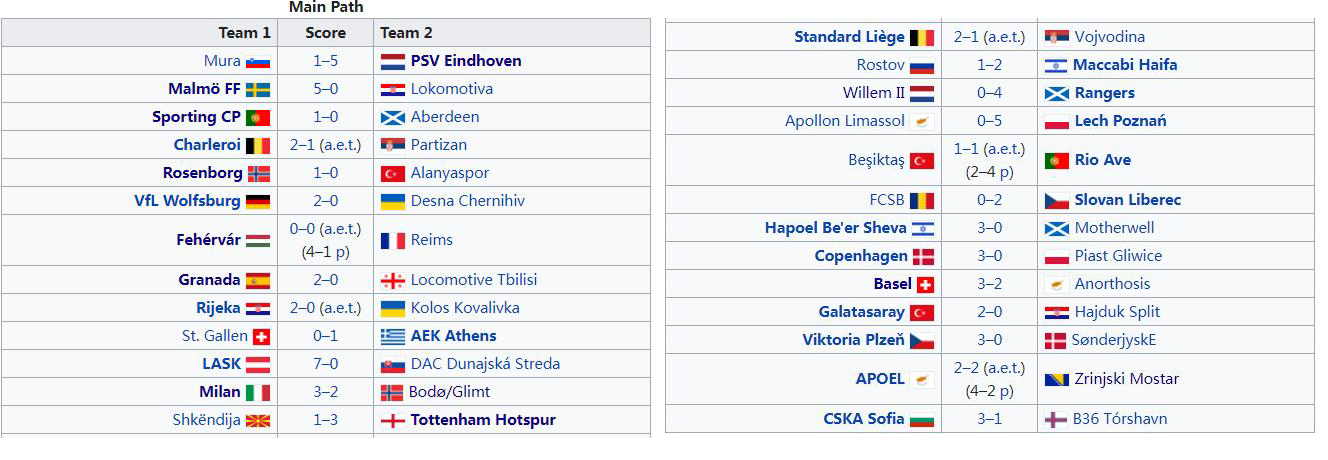Viewport: 1328px width, 460px height.
Task: Click the Netherlands flag beside PSV Eindhoven
Action: [393, 61]
